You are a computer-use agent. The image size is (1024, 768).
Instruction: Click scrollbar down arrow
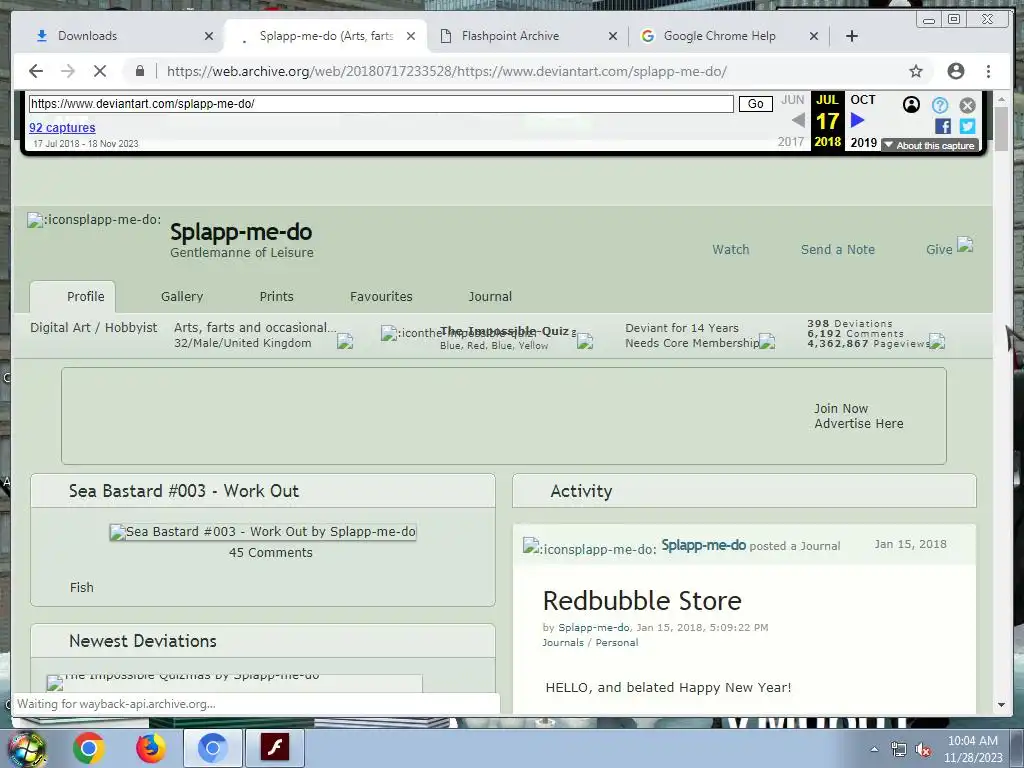1001,705
